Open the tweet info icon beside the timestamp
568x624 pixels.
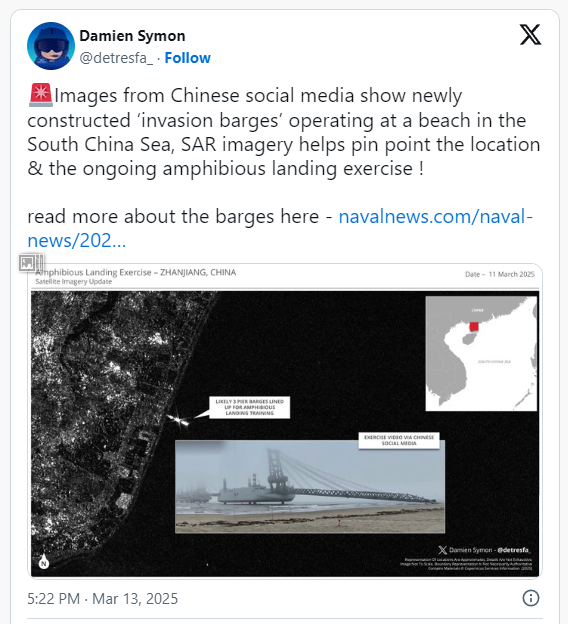point(531,598)
